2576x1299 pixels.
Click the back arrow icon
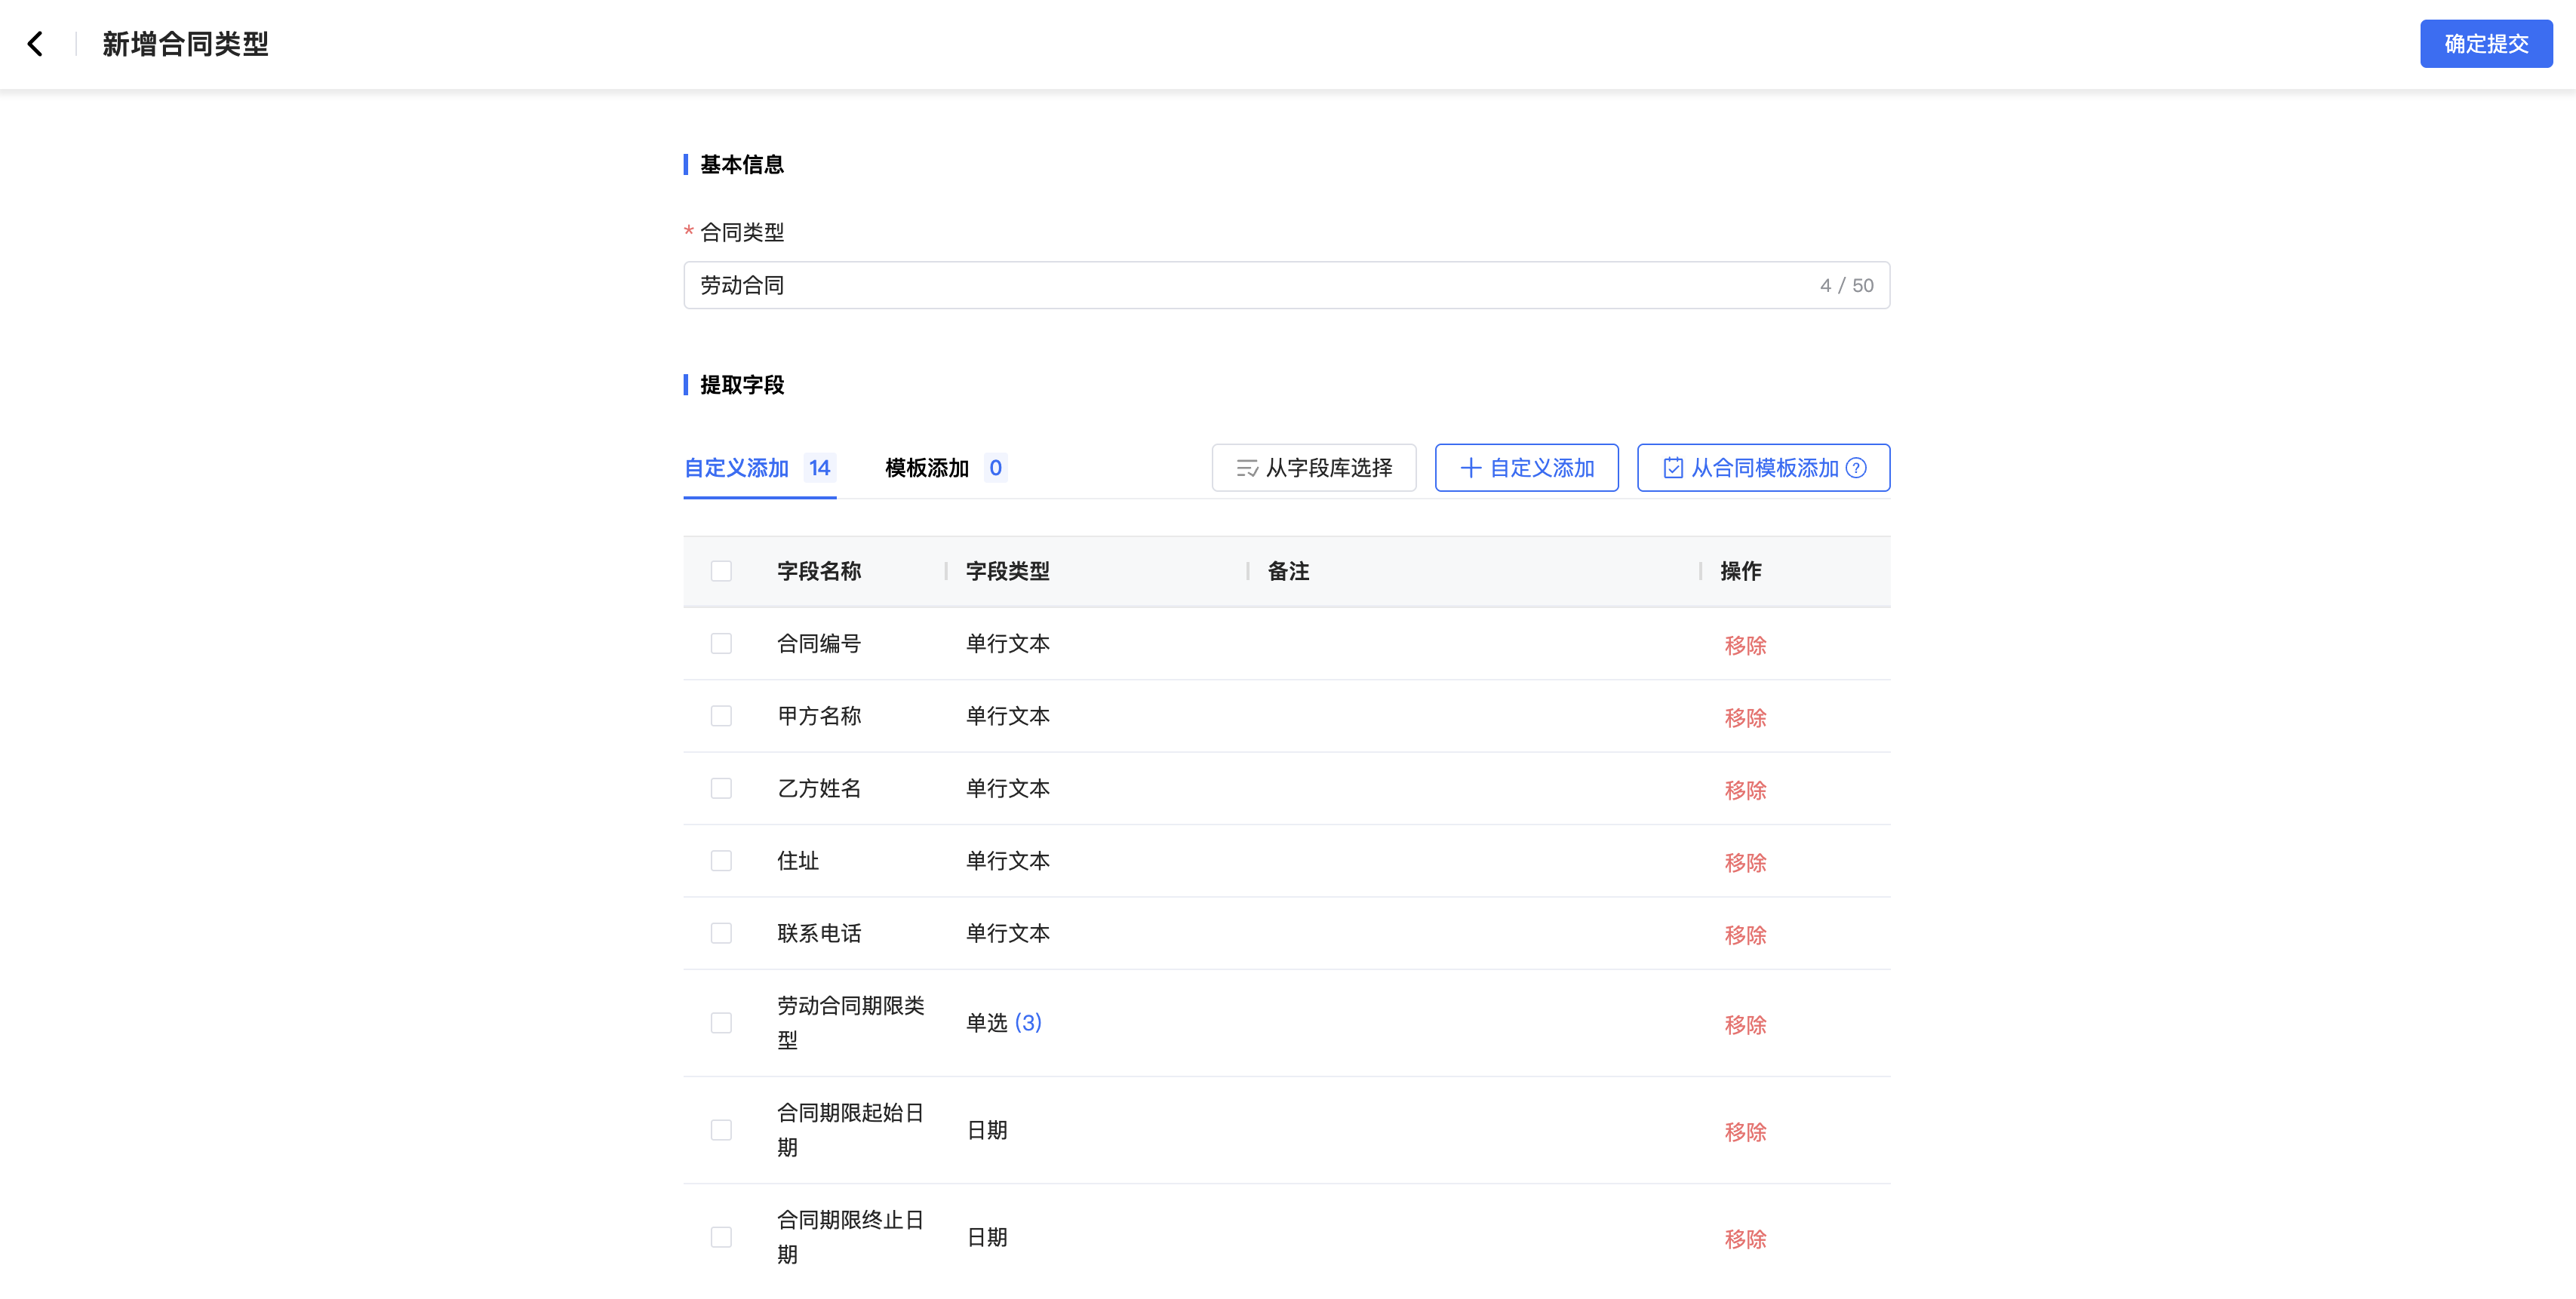coord(36,44)
